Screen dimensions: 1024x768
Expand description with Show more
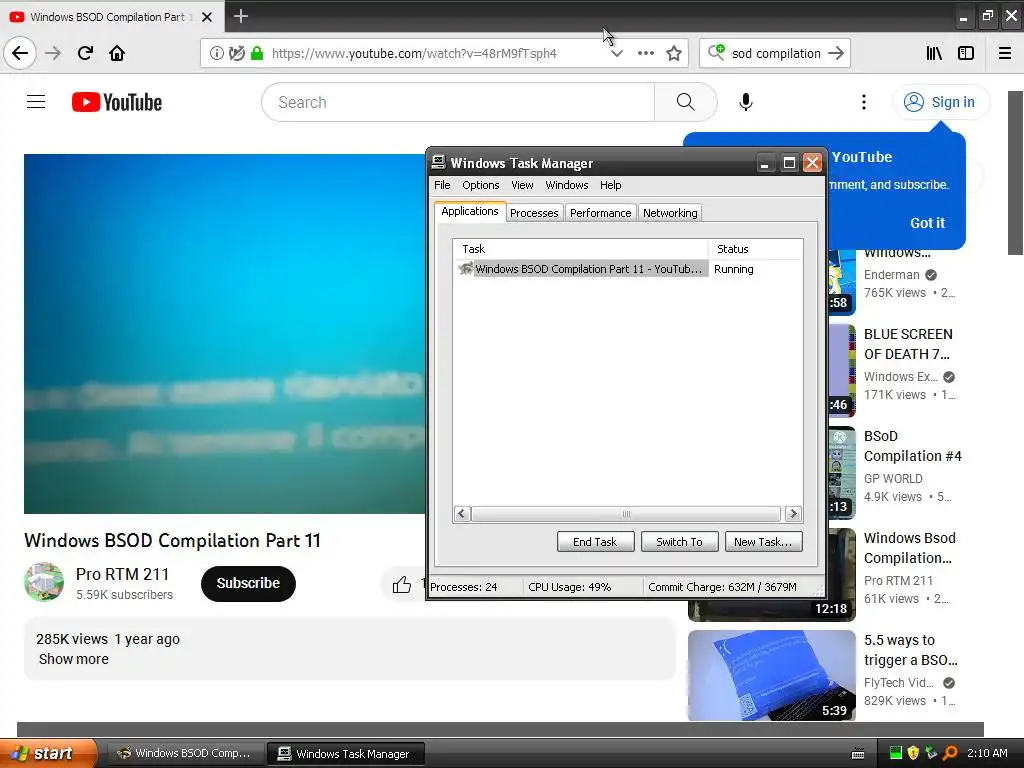pos(74,659)
